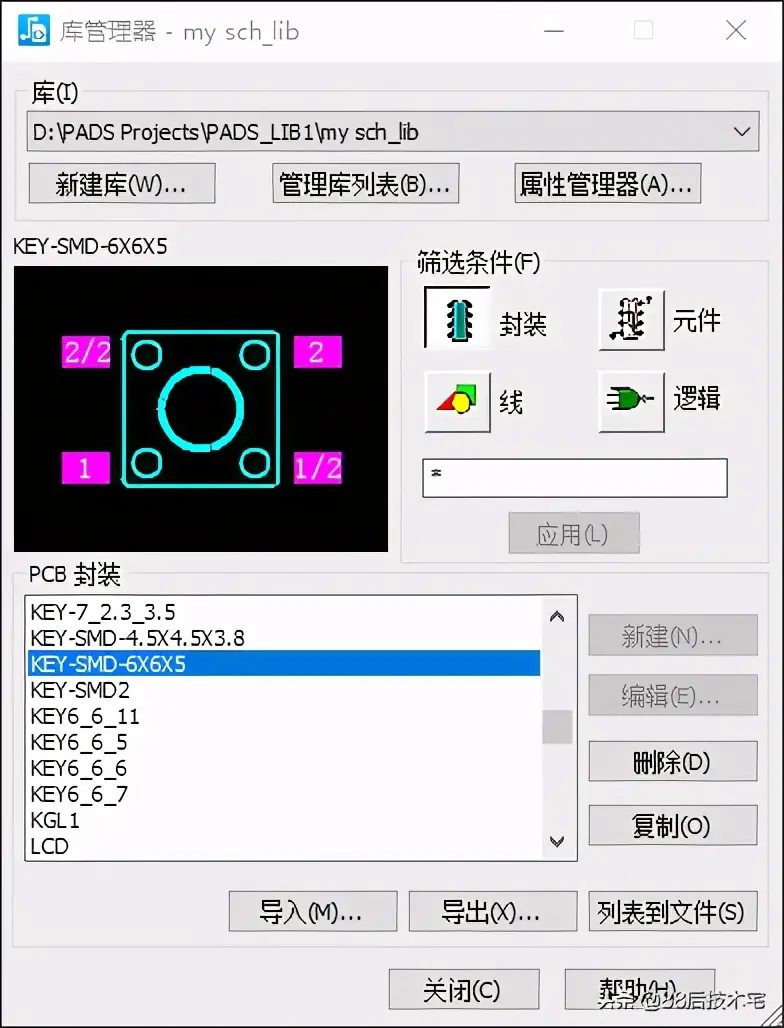
Task: Open the library path dropdown
Action: click(742, 132)
